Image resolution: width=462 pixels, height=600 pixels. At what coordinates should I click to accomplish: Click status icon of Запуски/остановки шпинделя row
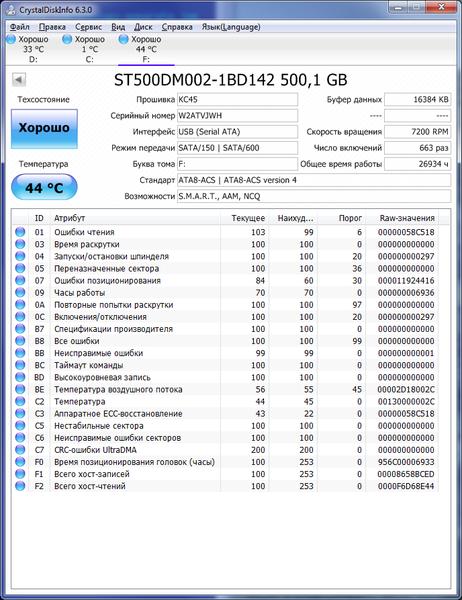20,256
